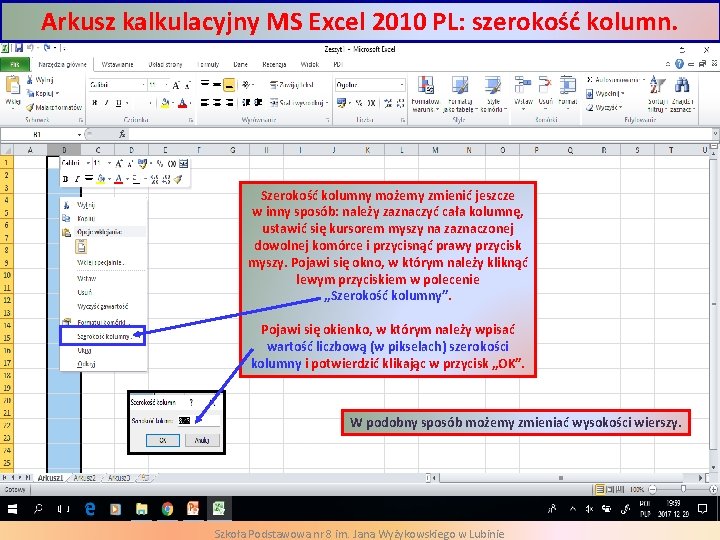Open the Formatowanie warunkowe icon

tap(426, 85)
